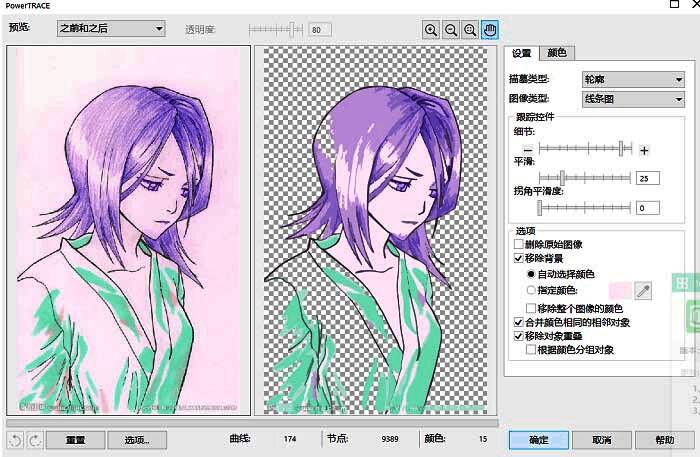Expand the 描摹类型 dropdown

coord(632,79)
